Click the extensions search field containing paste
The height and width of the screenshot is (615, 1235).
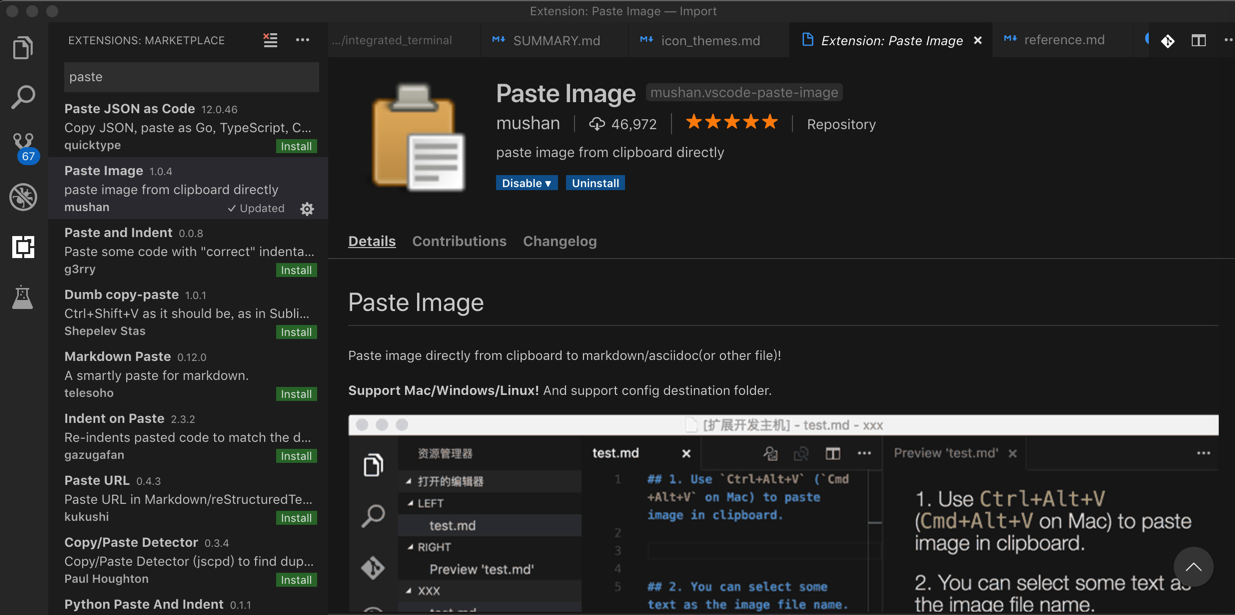[191, 77]
